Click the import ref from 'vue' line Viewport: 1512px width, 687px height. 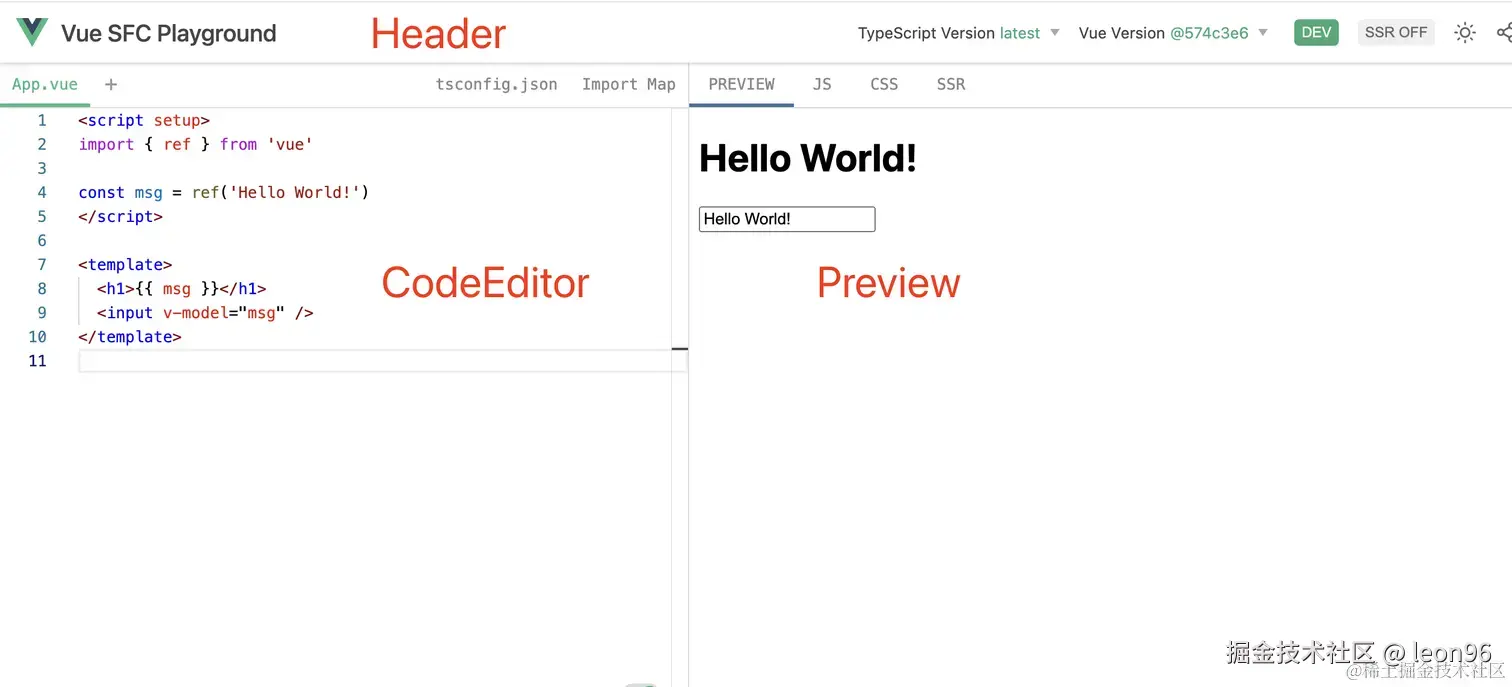(196, 145)
